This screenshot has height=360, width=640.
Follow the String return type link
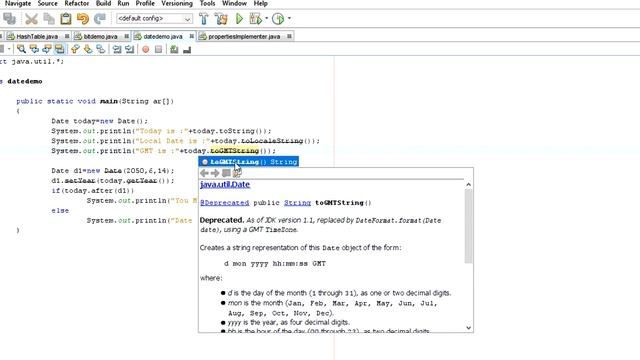tap(297, 203)
